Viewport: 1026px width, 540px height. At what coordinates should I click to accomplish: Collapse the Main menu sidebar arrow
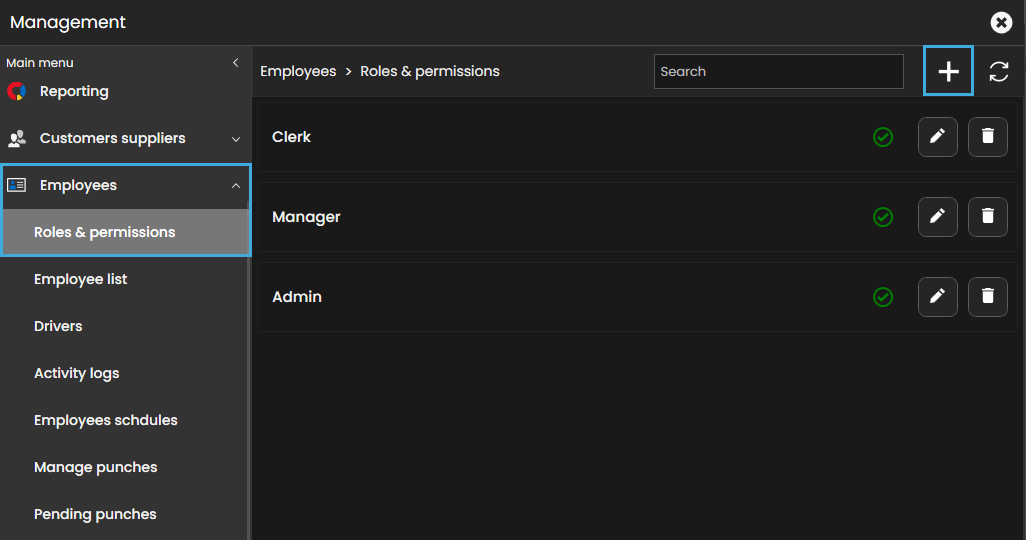point(236,62)
